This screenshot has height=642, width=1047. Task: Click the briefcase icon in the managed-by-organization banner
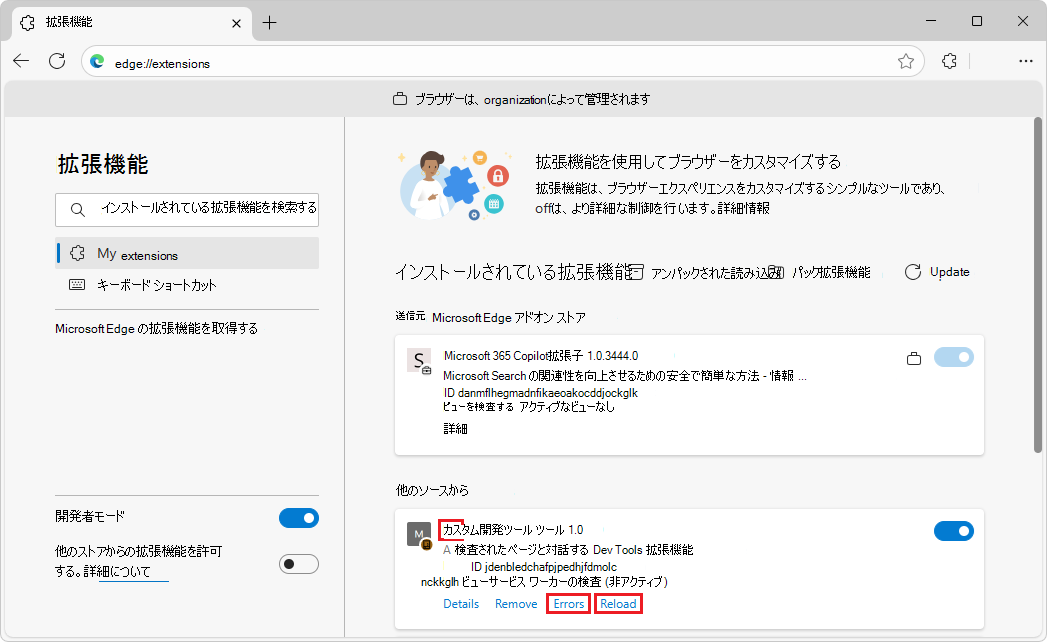[400, 100]
